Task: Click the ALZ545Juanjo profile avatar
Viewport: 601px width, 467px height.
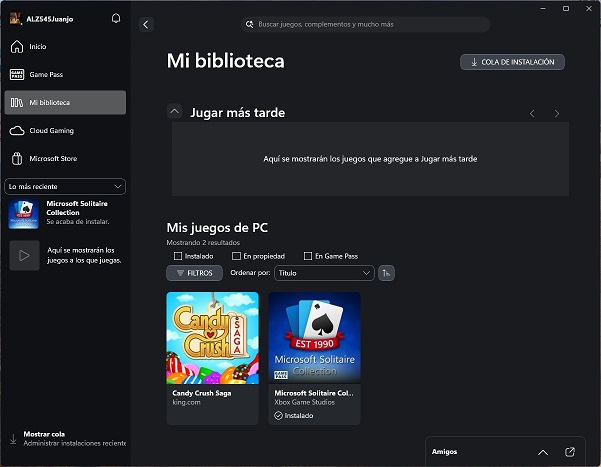Action: [15, 18]
